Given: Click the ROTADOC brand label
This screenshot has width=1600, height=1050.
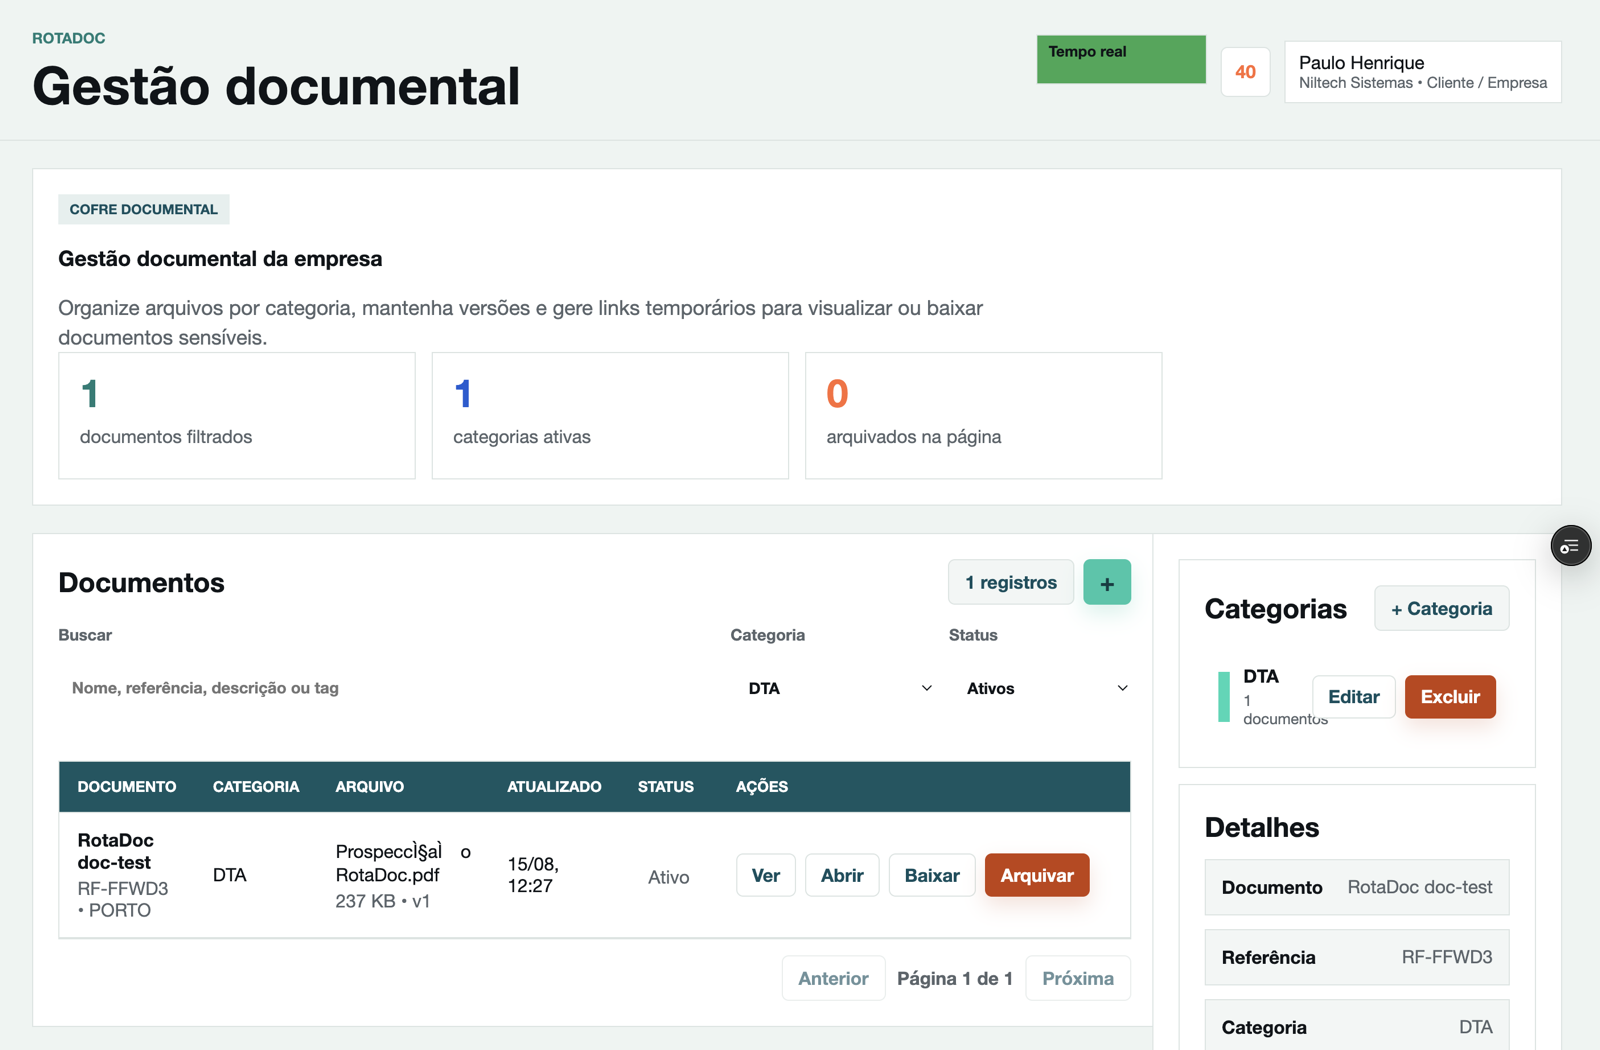Looking at the screenshot, I should 69,38.
